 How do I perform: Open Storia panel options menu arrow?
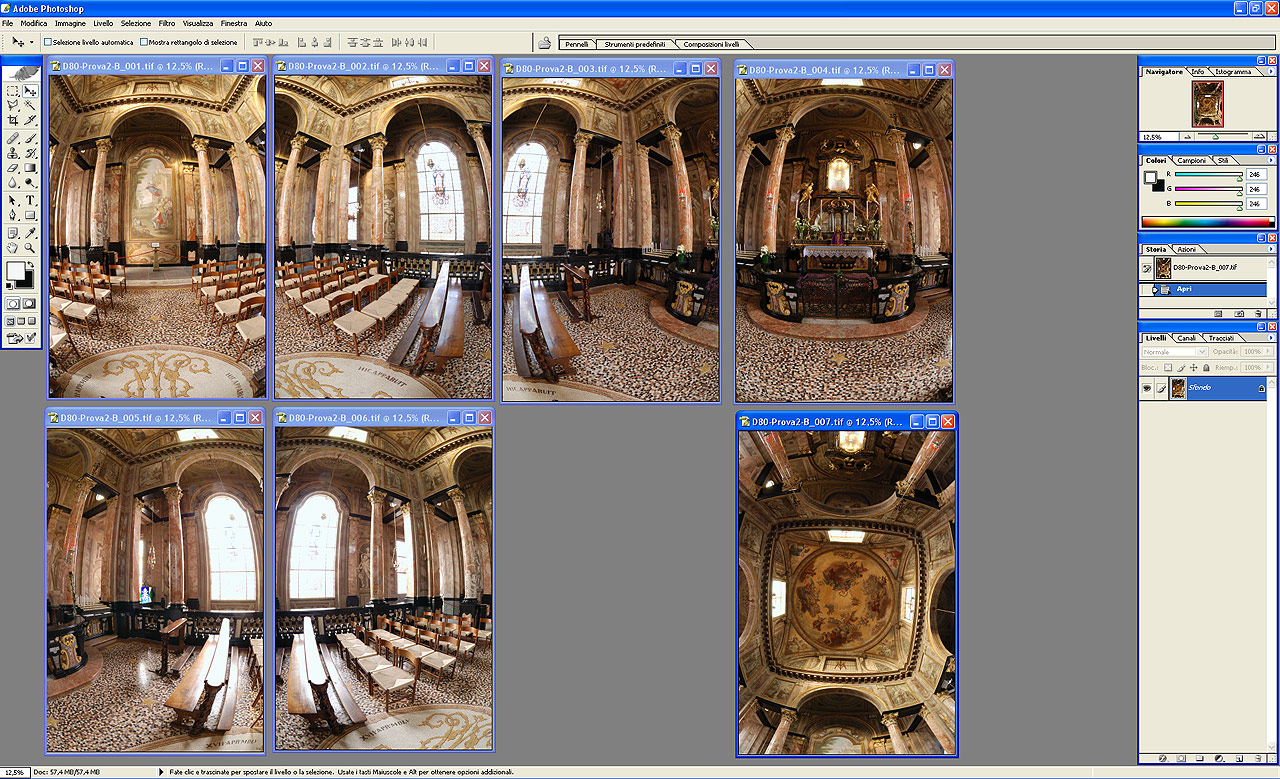point(1270,249)
